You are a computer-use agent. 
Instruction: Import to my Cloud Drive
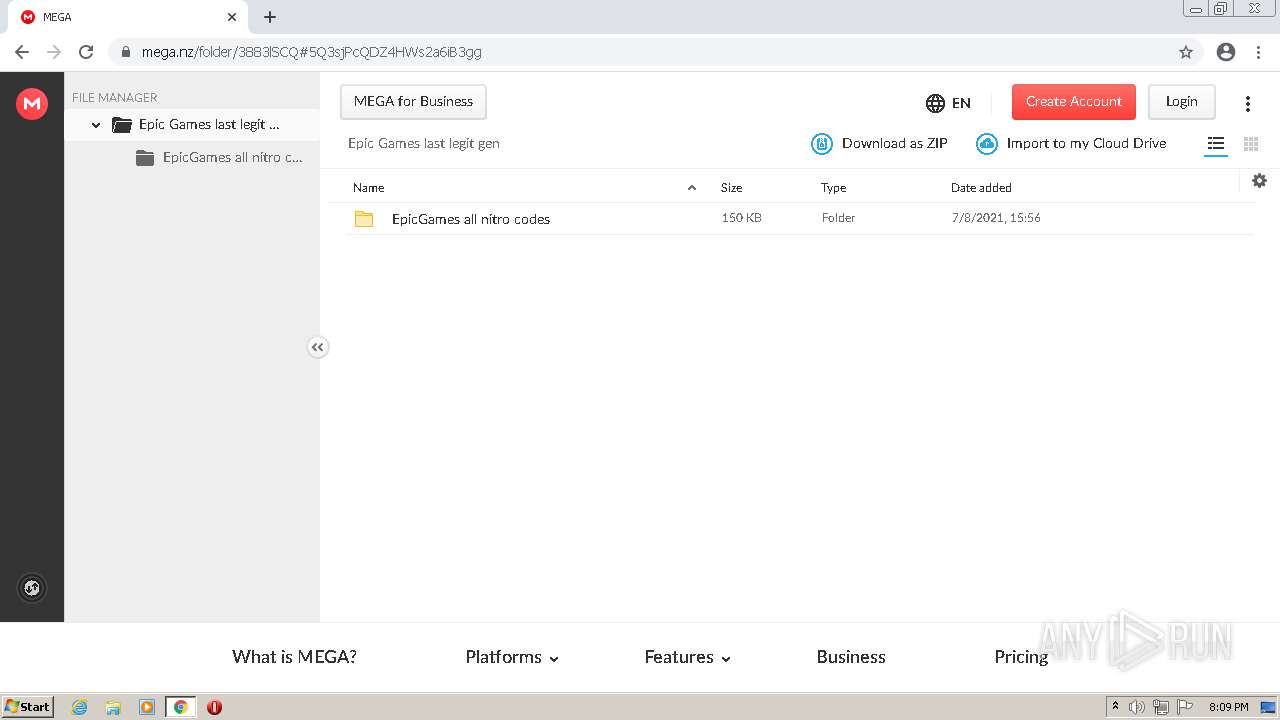1087,144
